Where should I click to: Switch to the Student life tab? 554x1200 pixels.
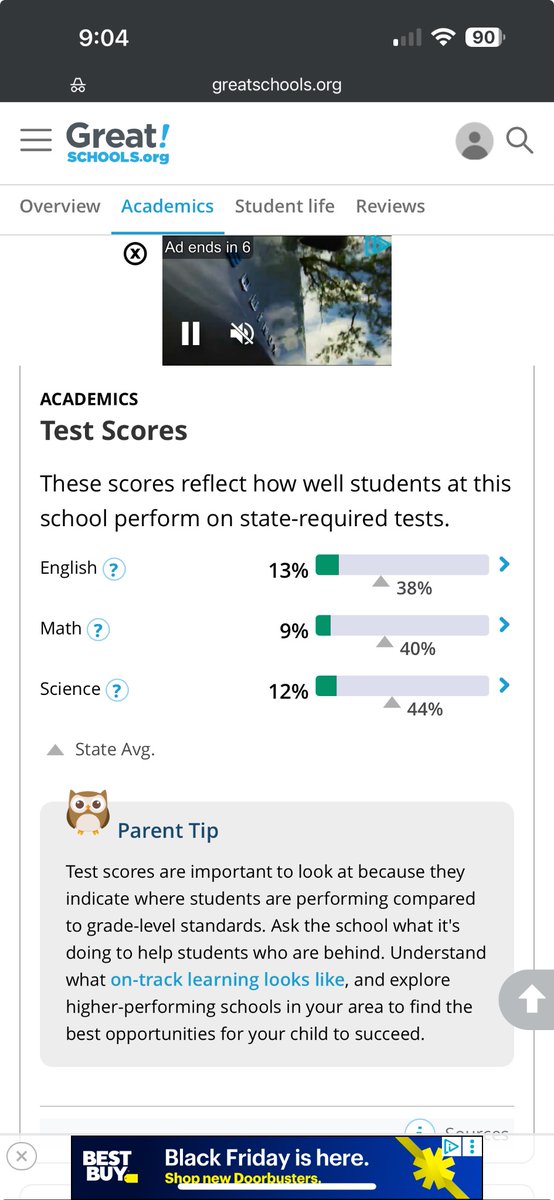click(285, 206)
